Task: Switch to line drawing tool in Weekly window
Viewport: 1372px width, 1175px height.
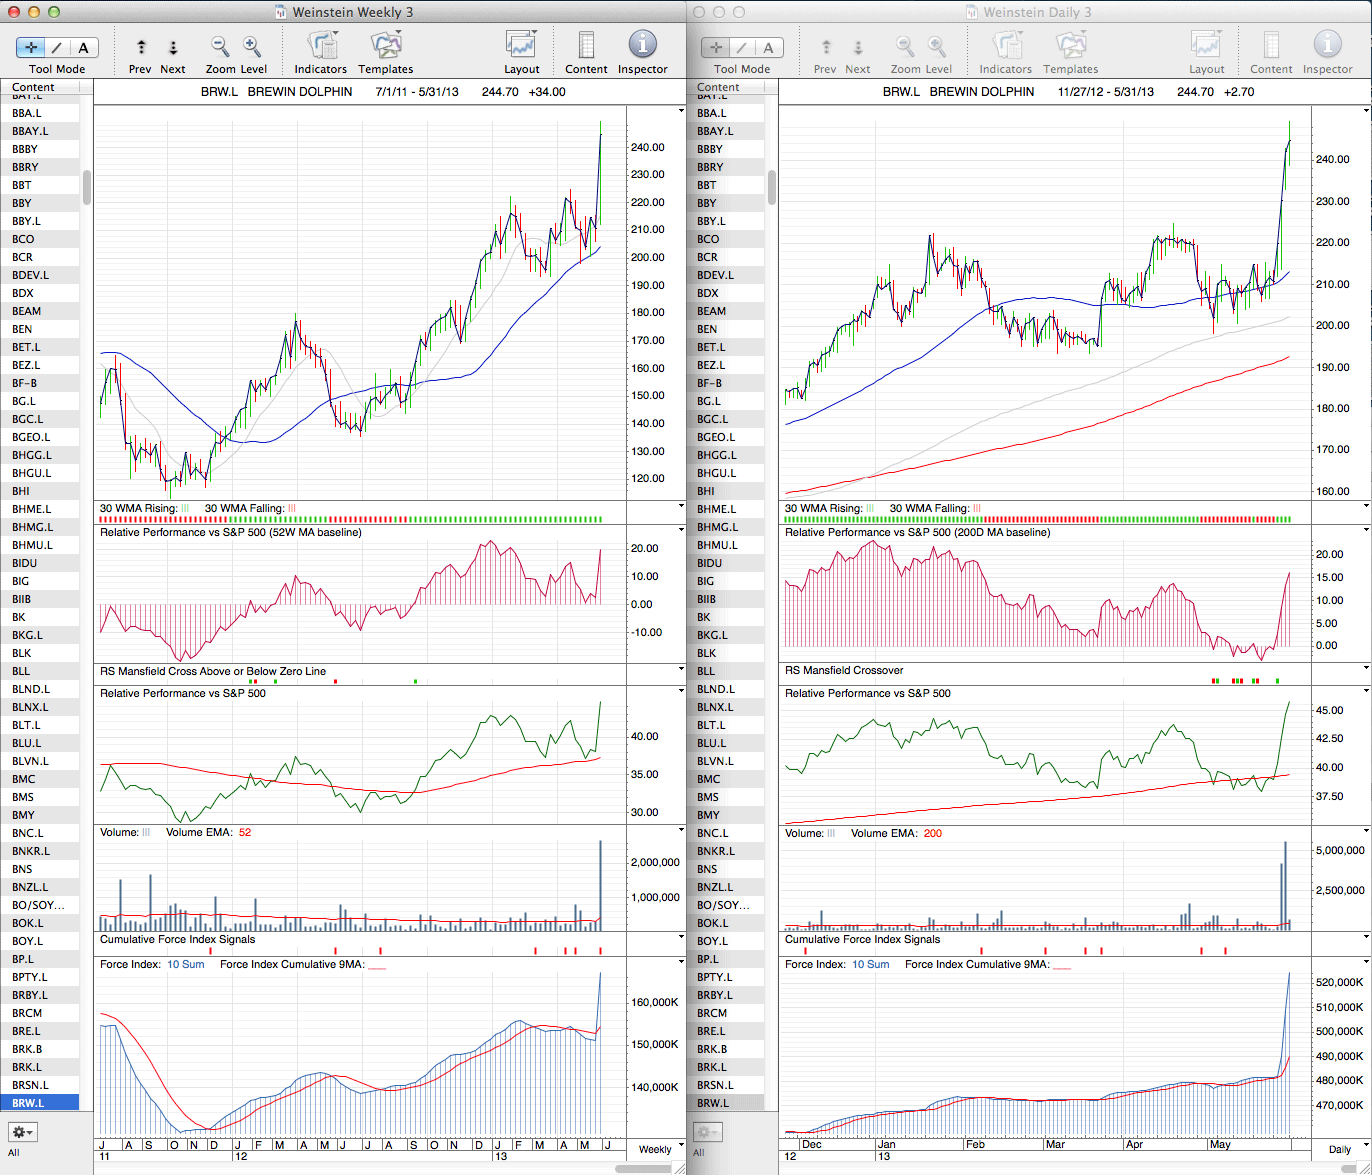Action: tap(57, 47)
